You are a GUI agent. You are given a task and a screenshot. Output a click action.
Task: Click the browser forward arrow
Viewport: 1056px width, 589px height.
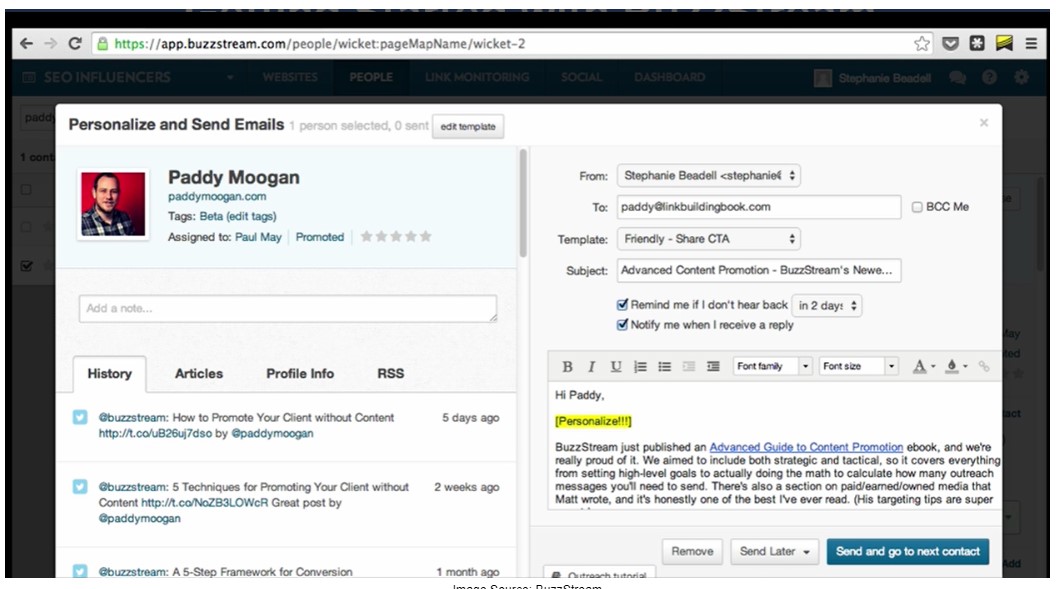tap(51, 44)
